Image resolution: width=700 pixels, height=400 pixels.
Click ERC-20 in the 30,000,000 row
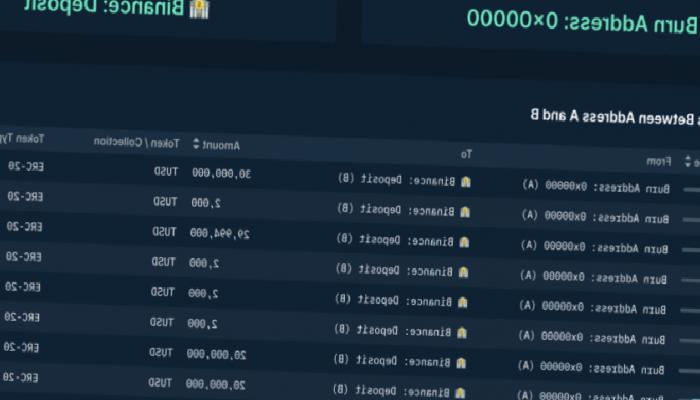click(x=26, y=167)
